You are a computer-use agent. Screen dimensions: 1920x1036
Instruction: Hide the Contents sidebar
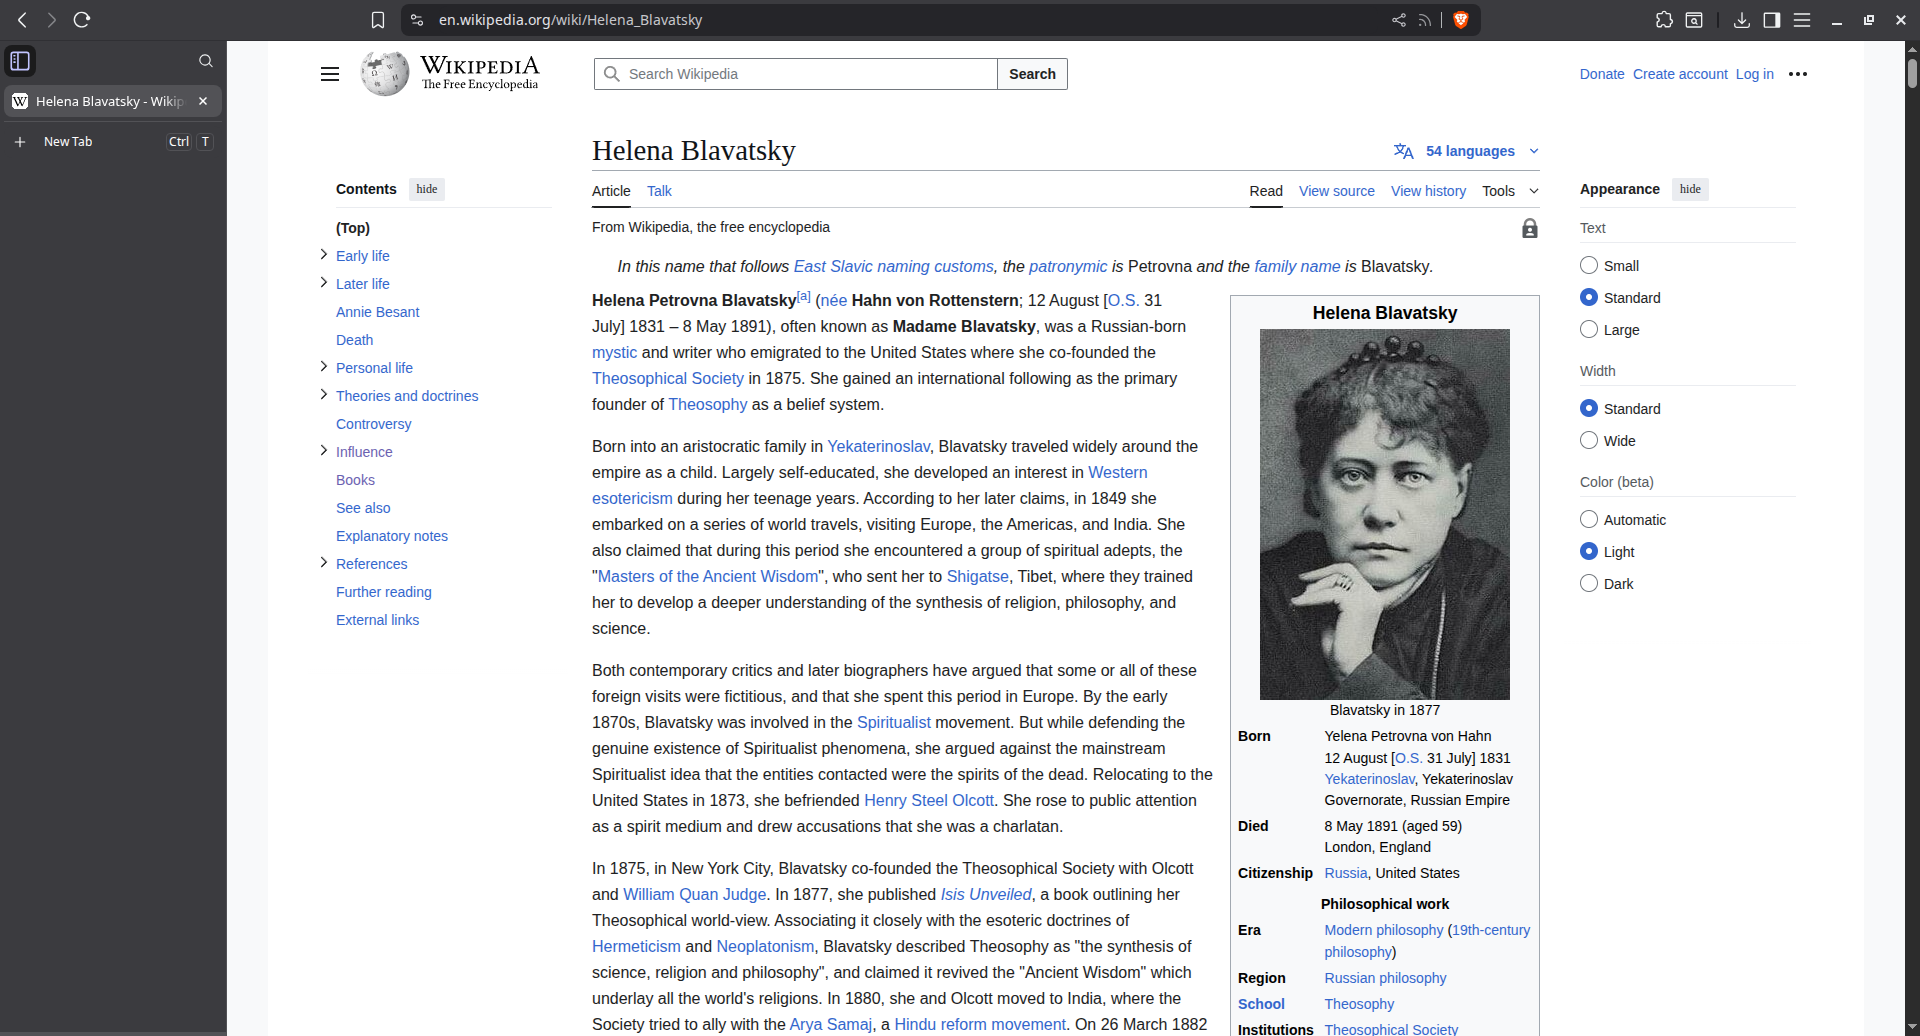[x=427, y=189]
